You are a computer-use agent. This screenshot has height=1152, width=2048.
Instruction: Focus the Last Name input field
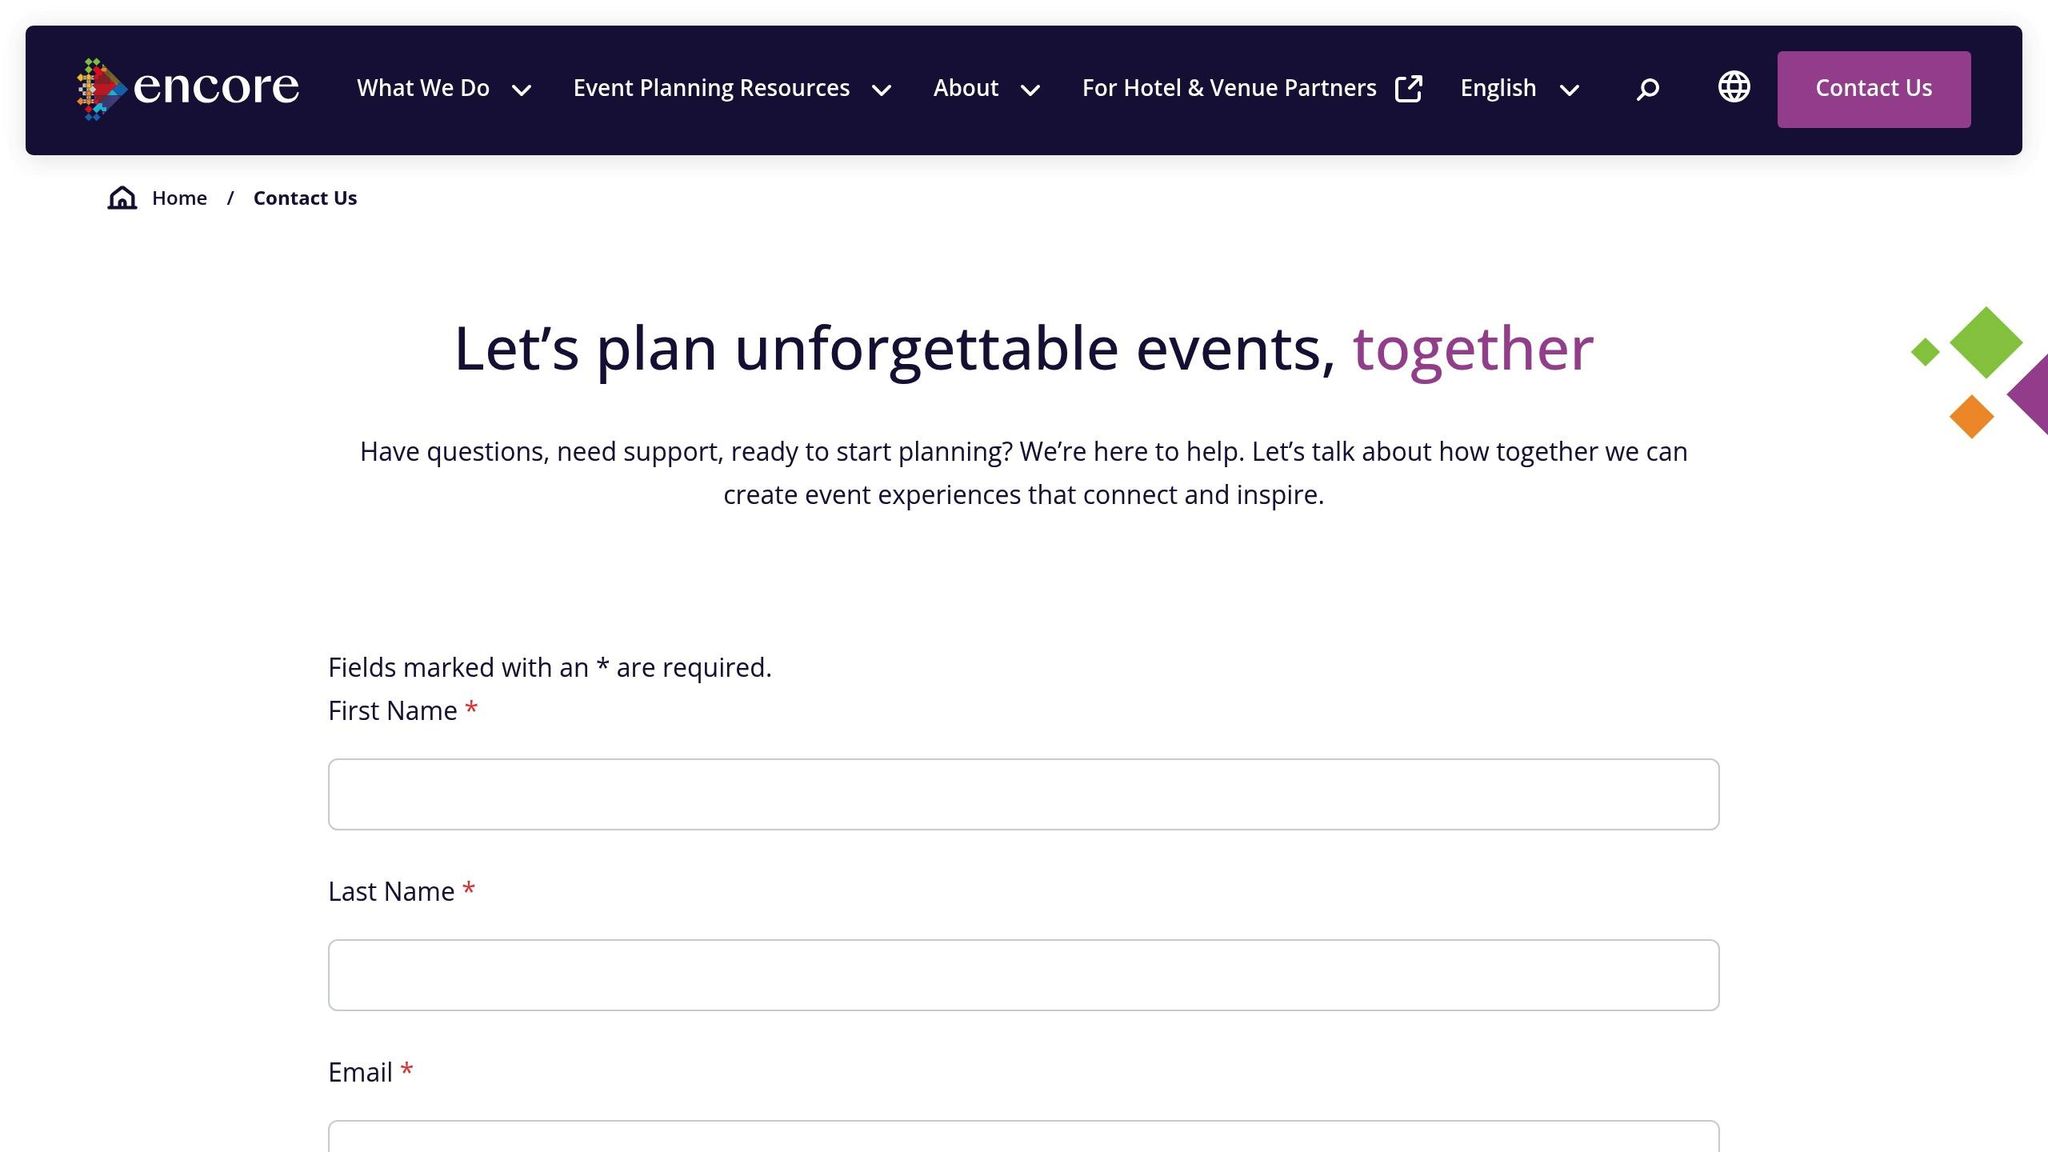[x=1023, y=975]
